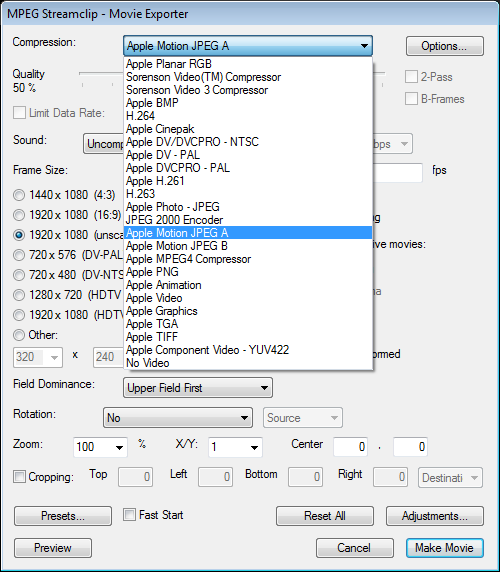Click the Options... button
Viewport: 500px width, 572px height.
pos(445,46)
